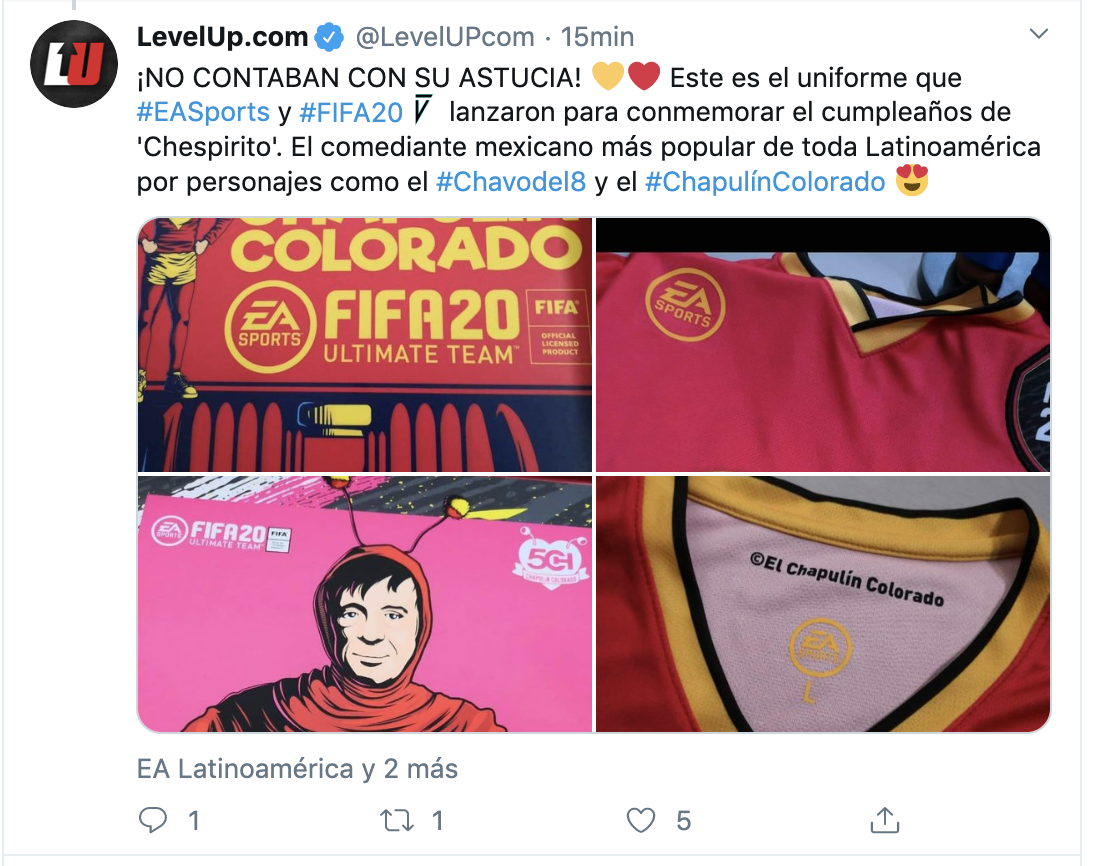Like the tweet with heart icon
The height and width of the screenshot is (866, 1094).
click(x=640, y=820)
